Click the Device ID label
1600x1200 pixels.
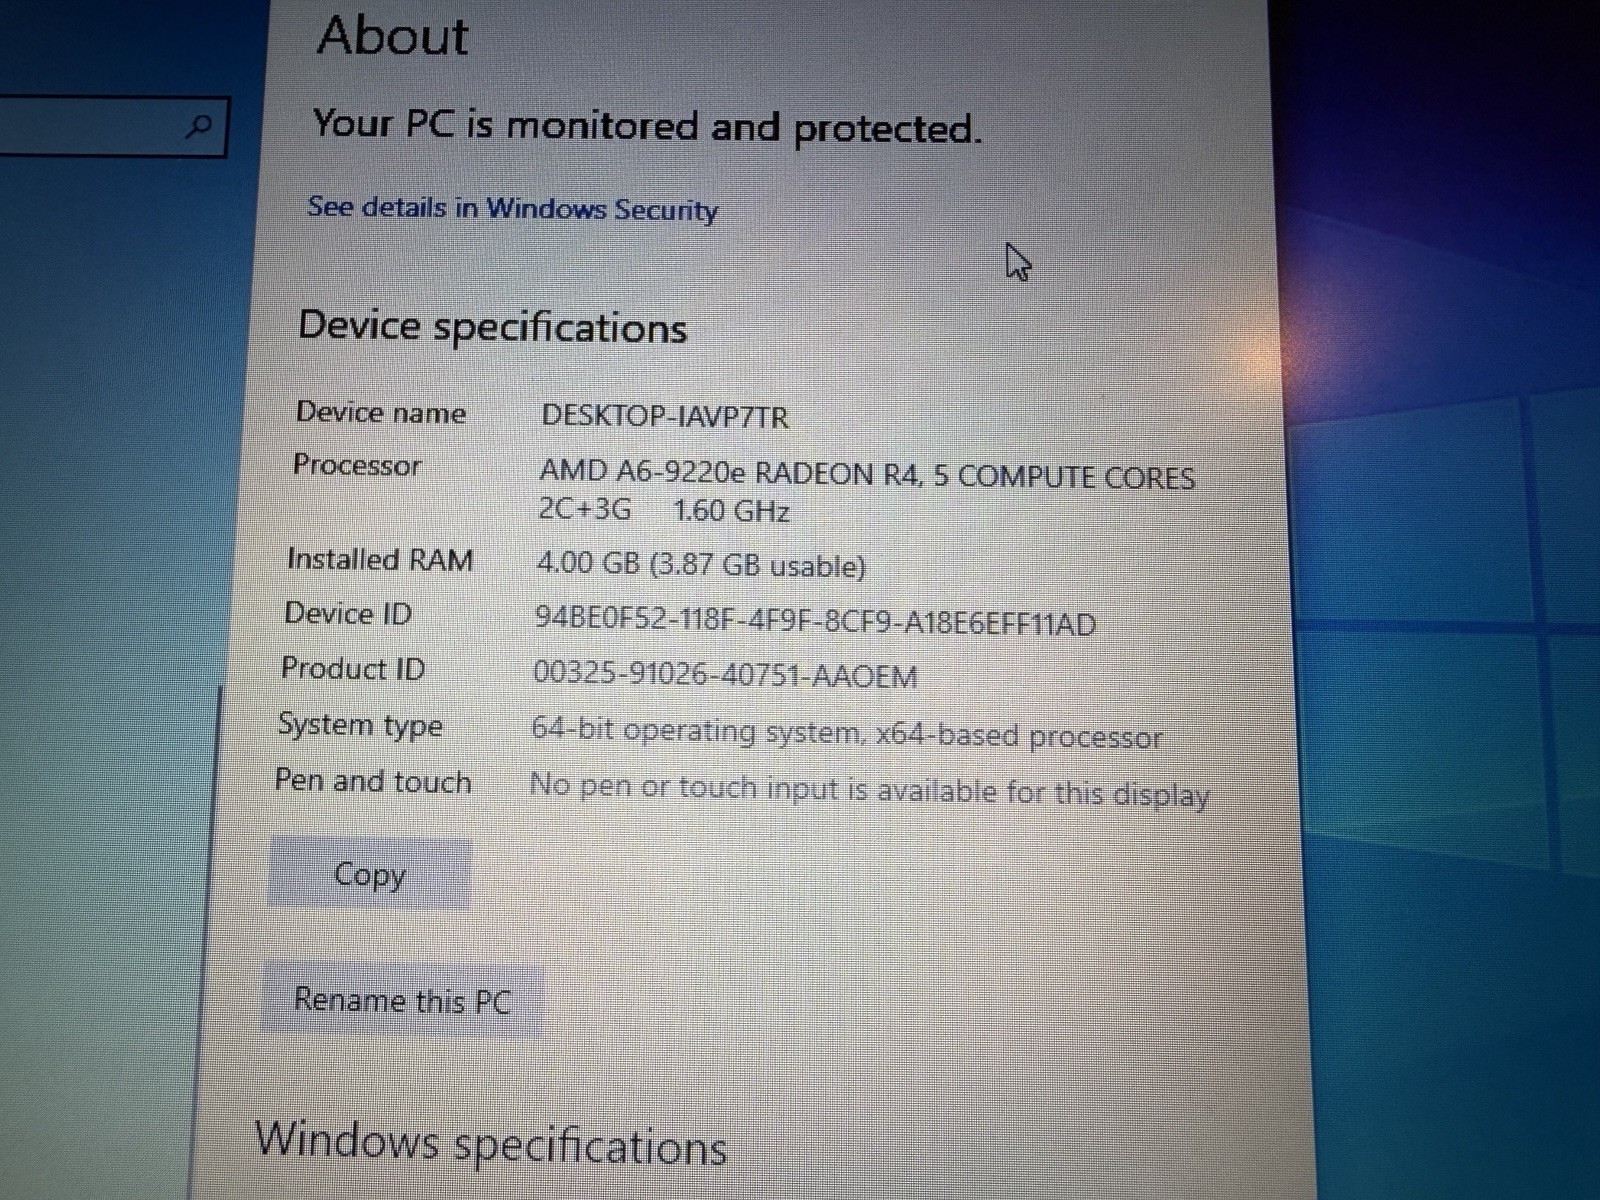(348, 613)
